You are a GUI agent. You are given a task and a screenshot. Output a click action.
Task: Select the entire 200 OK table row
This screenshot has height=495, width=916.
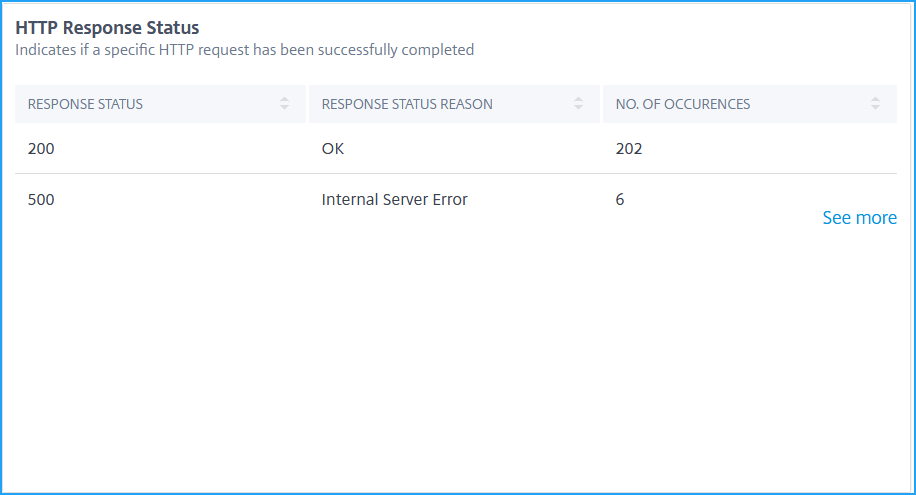click(456, 148)
